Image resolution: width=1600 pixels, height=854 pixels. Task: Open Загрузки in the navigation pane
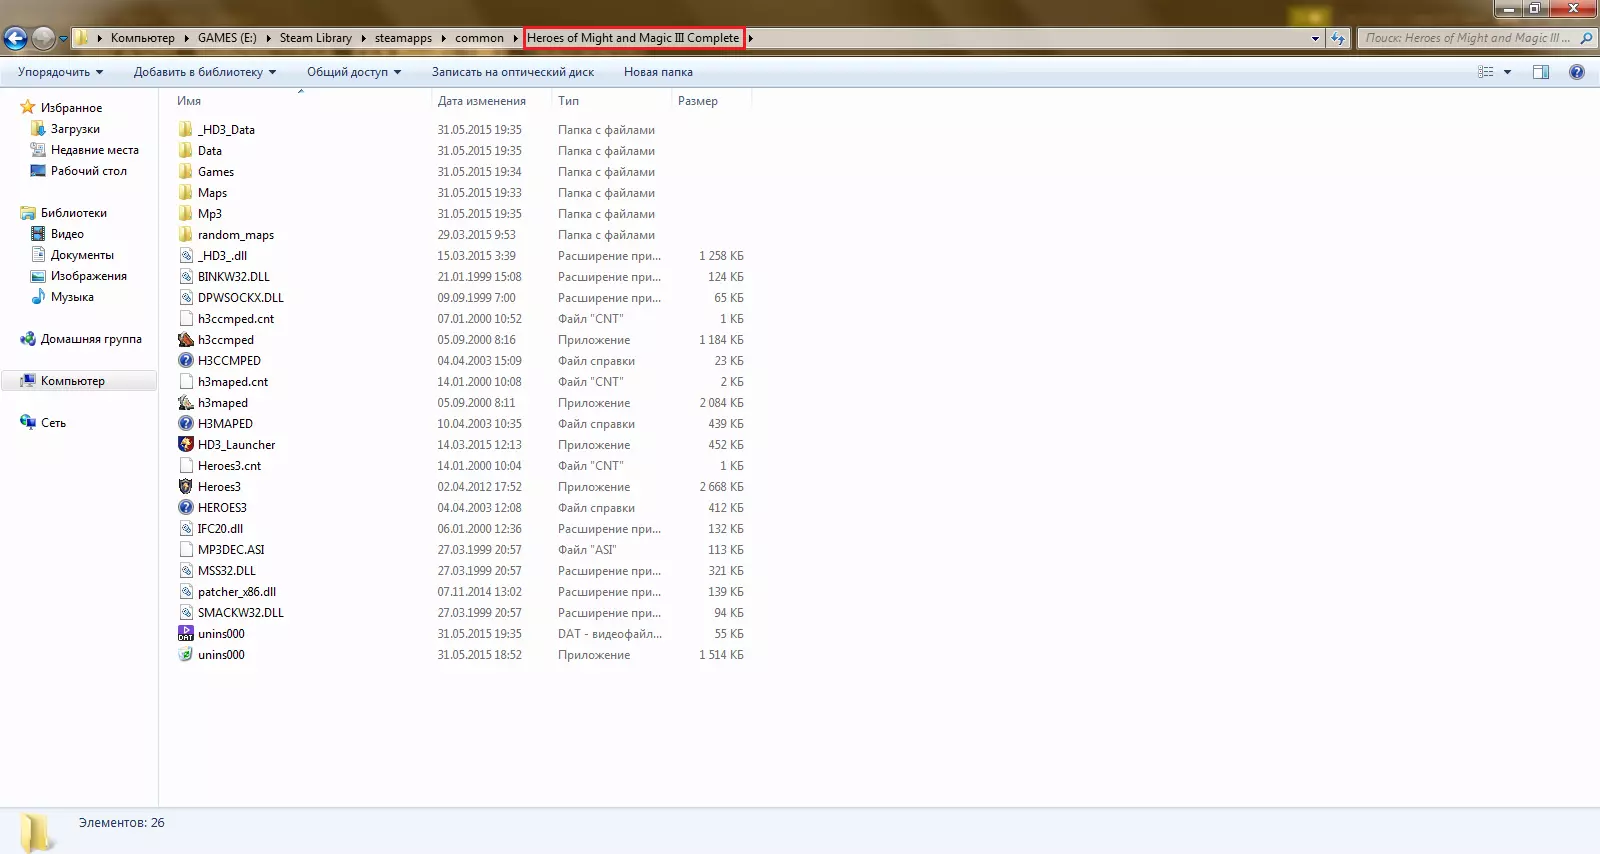click(75, 129)
